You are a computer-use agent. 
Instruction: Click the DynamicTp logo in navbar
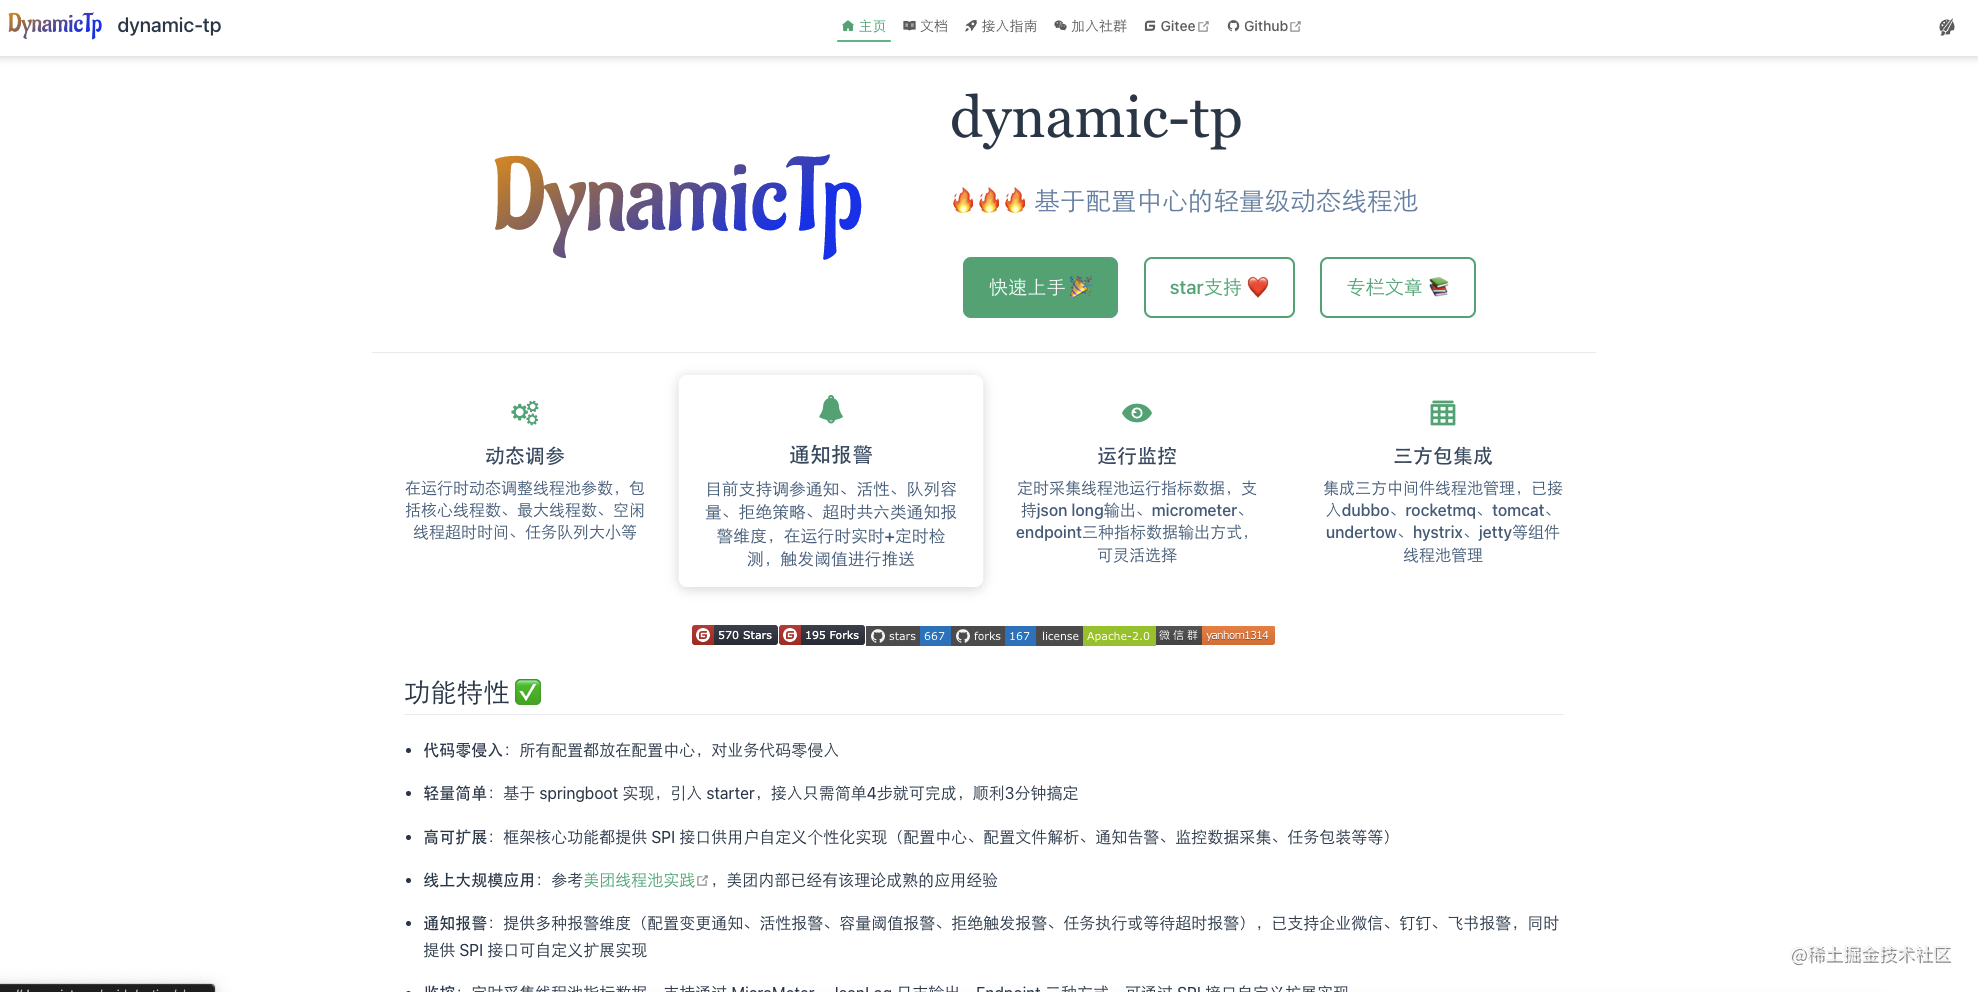pyautogui.click(x=55, y=25)
